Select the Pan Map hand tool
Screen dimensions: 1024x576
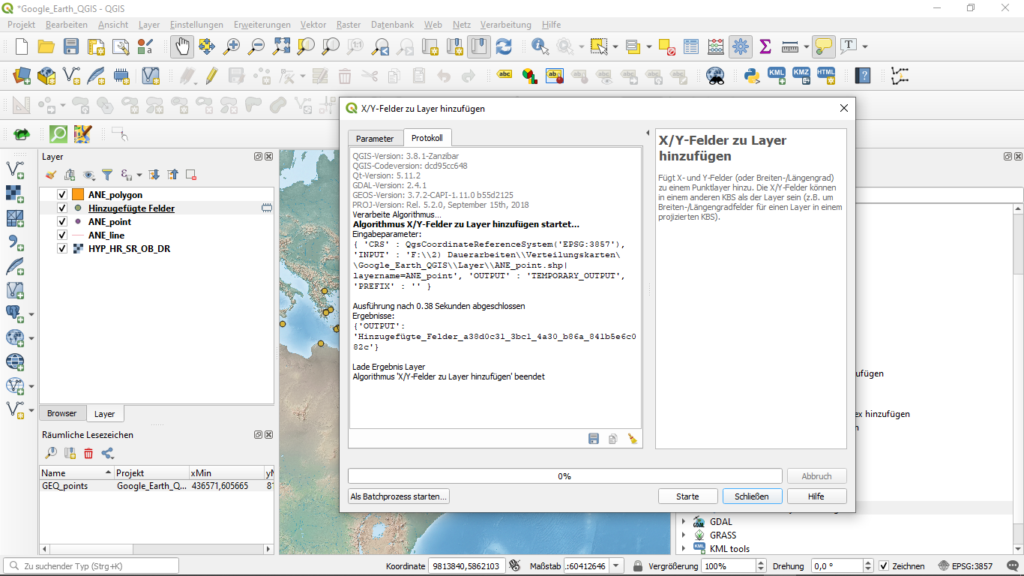point(182,46)
